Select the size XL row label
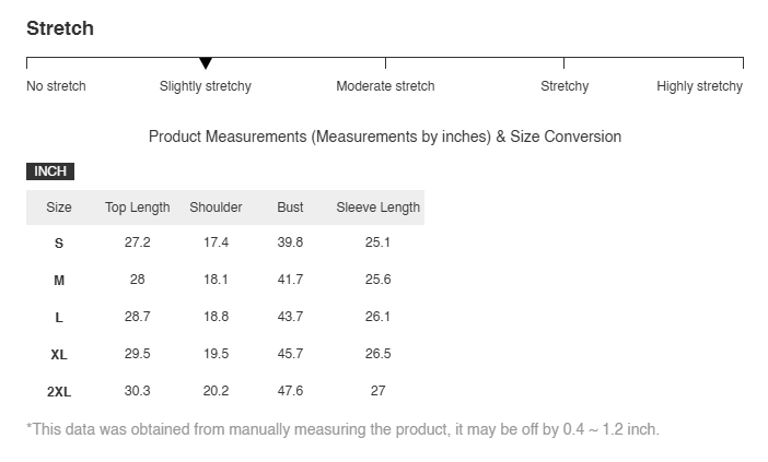The width and height of the screenshot is (768, 462). click(x=59, y=354)
